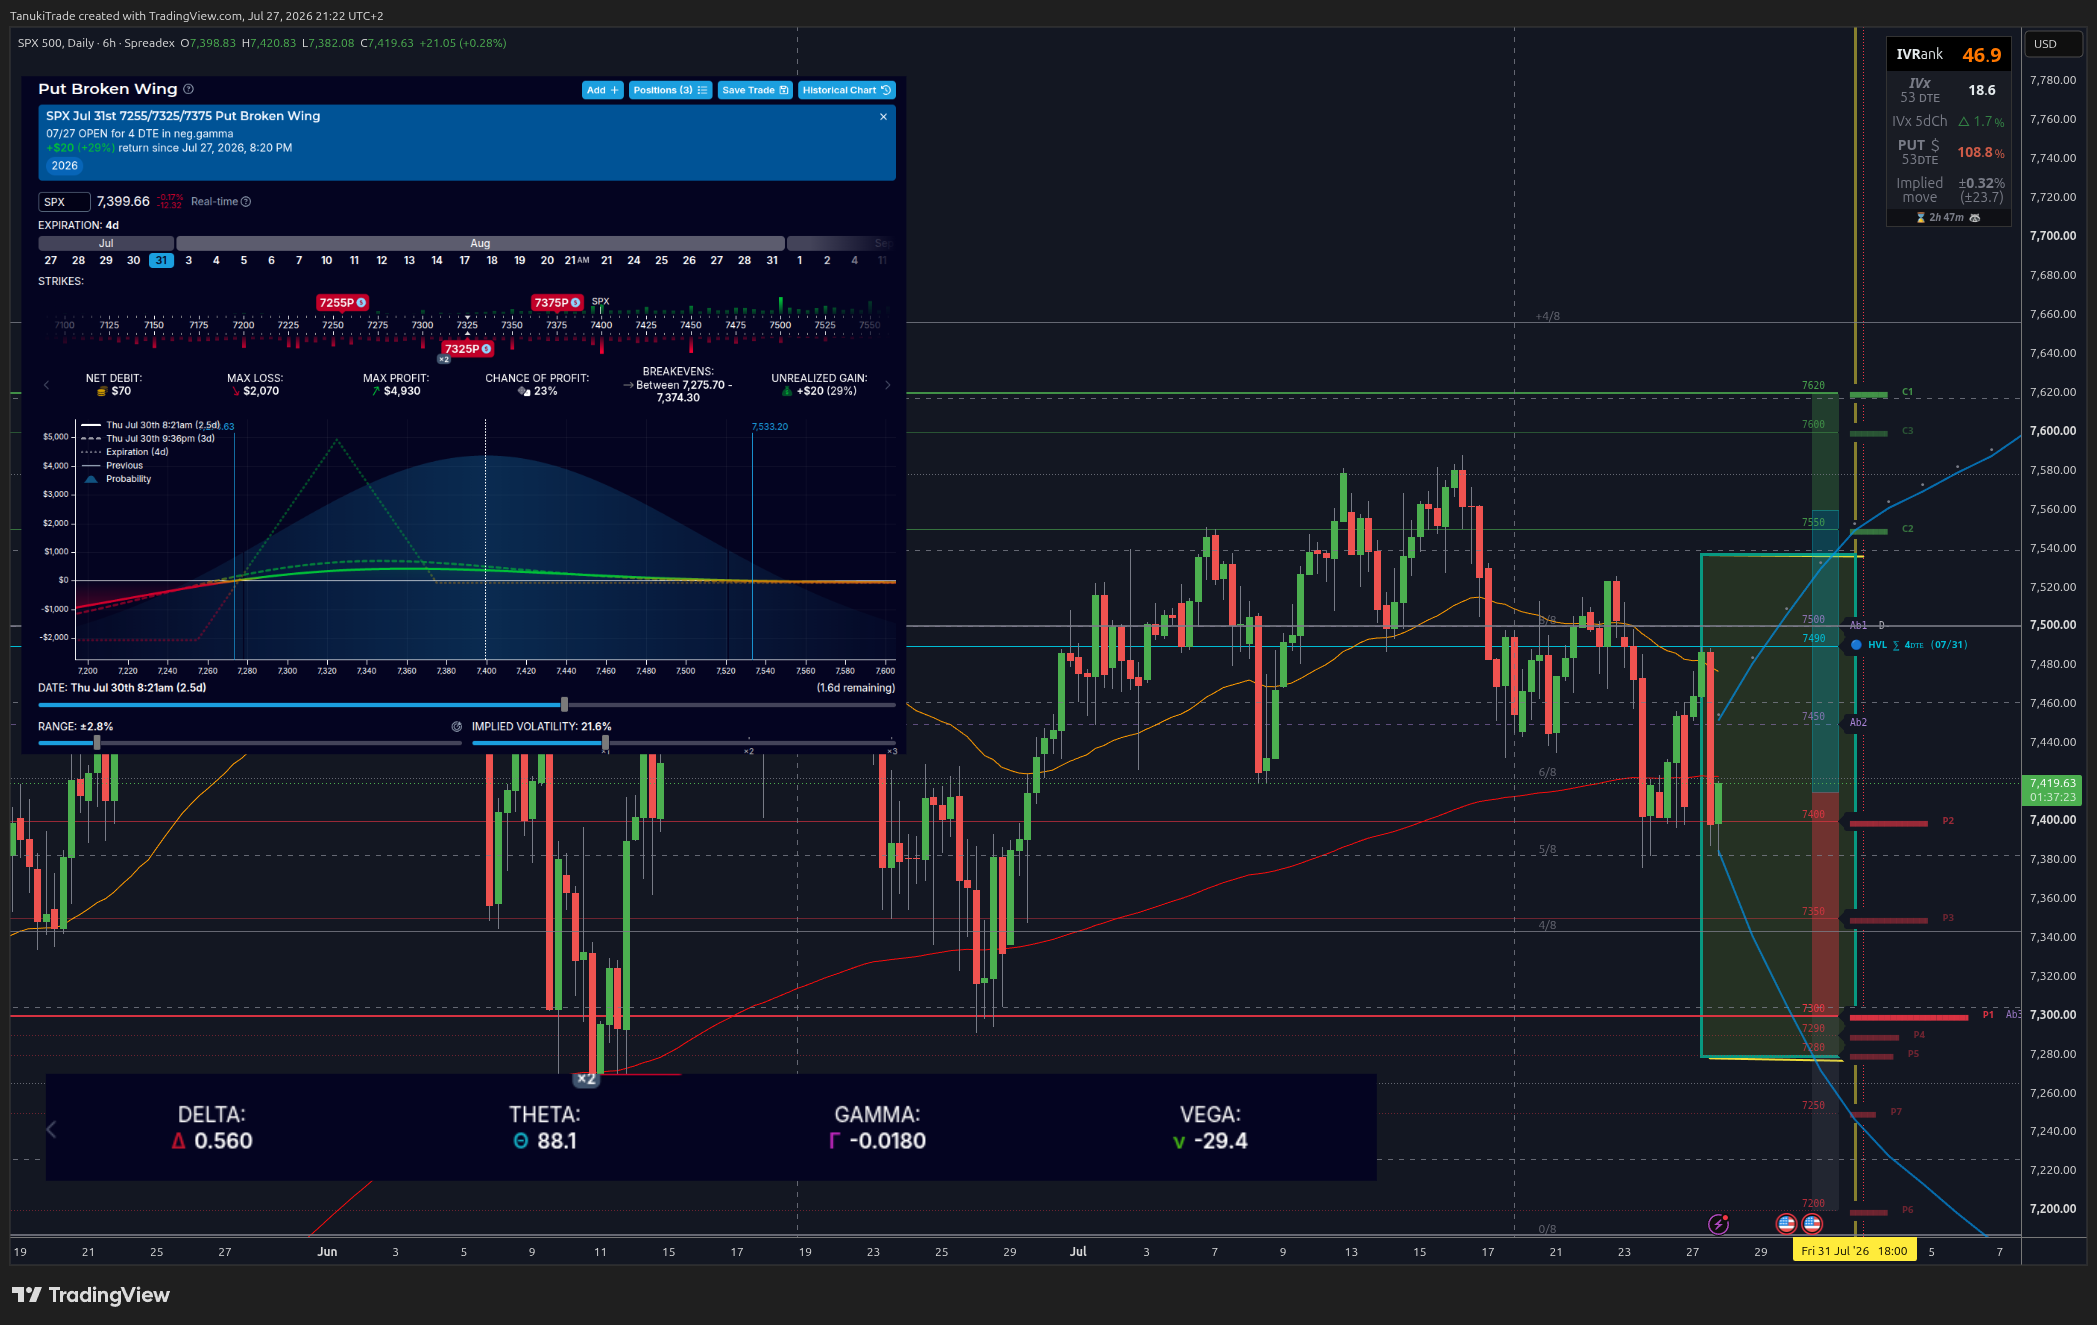The height and width of the screenshot is (1325, 2097).
Task: Click the P2 put level label
Action: click(x=1948, y=821)
